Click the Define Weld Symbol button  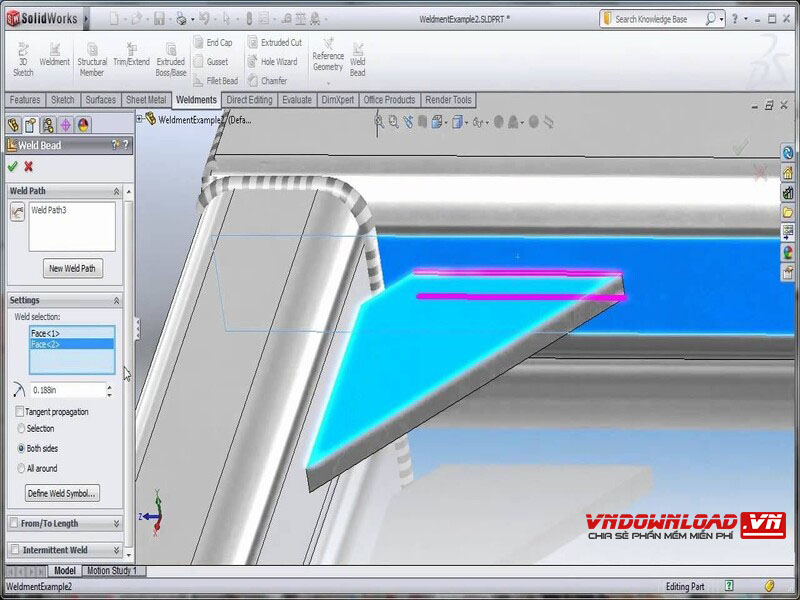click(x=62, y=493)
